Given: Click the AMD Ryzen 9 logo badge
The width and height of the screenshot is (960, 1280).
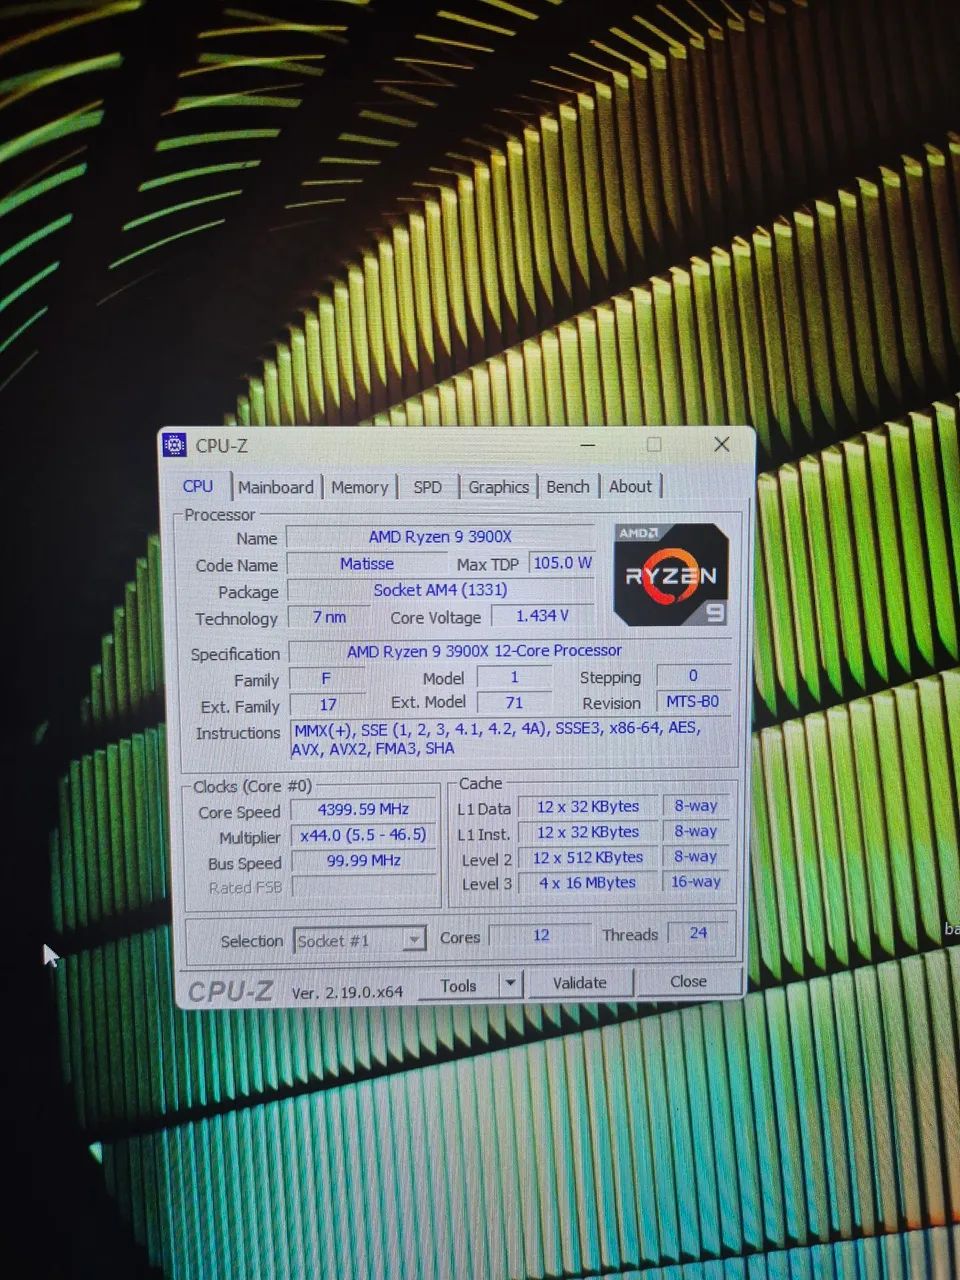Looking at the screenshot, I should (671, 575).
